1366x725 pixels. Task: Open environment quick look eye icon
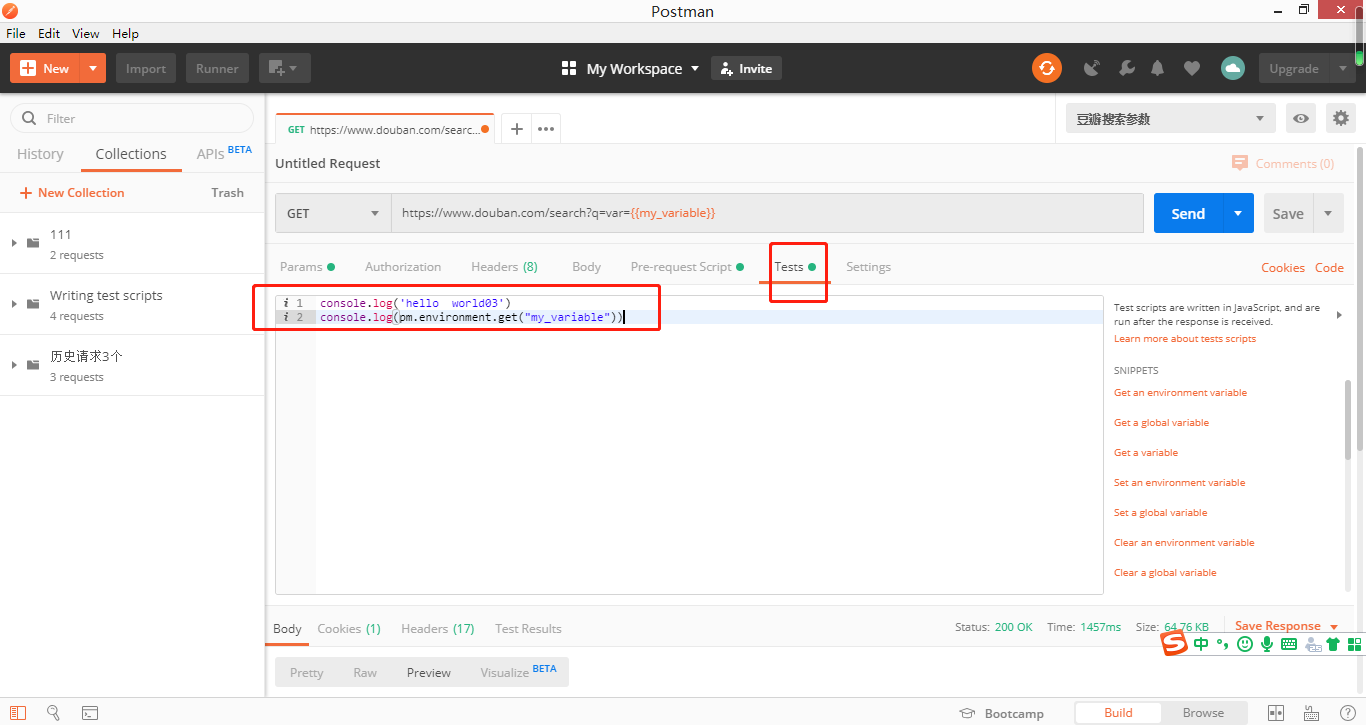click(x=1301, y=118)
